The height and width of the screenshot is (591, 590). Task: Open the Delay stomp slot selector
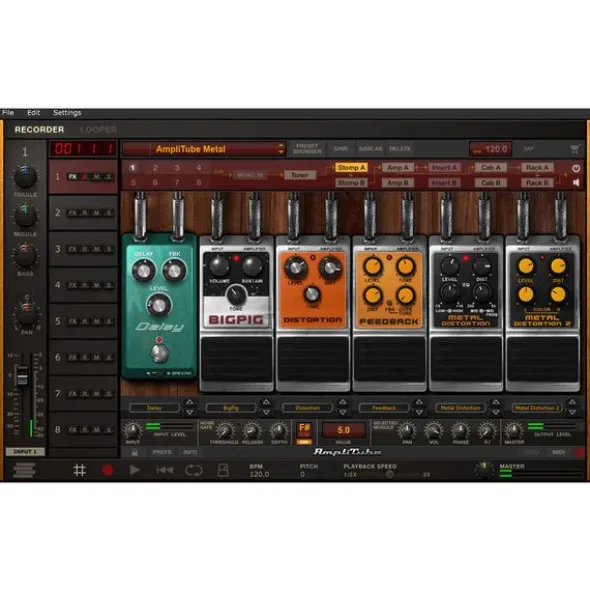tap(154, 408)
